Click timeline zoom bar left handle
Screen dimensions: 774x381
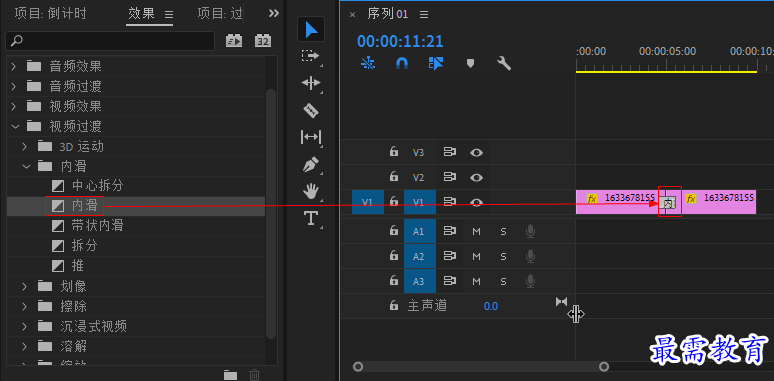[358, 367]
